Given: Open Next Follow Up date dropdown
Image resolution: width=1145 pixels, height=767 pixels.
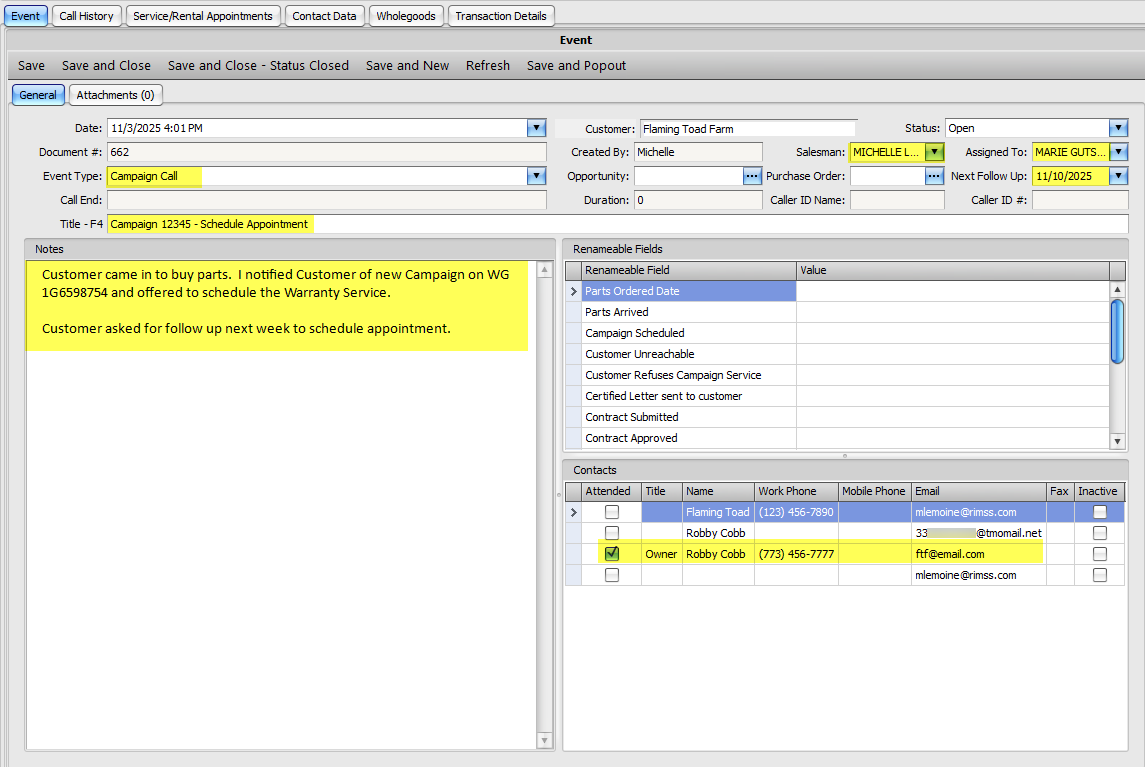Looking at the screenshot, I should click(x=1118, y=176).
